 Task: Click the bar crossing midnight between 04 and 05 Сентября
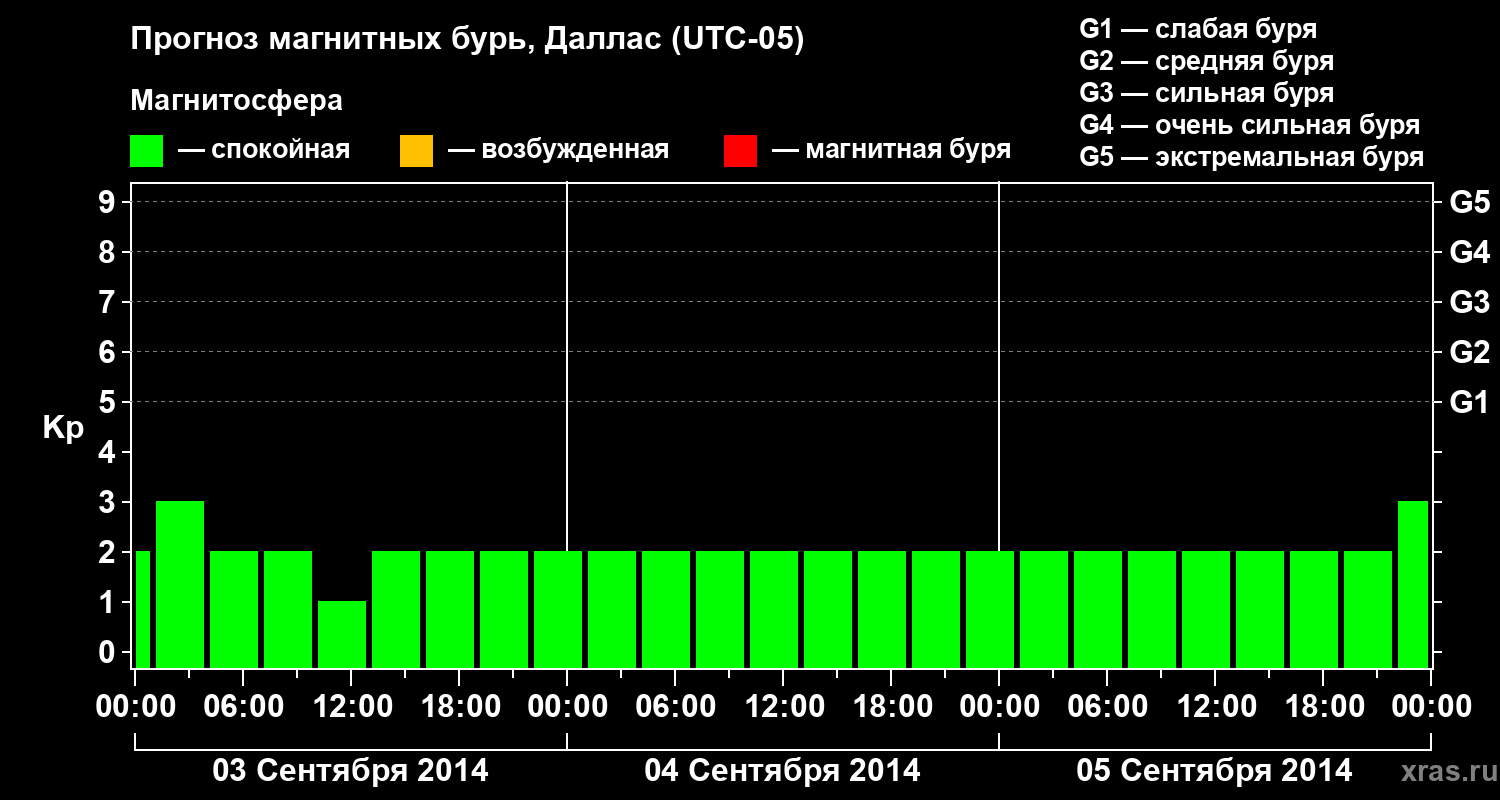990,609
